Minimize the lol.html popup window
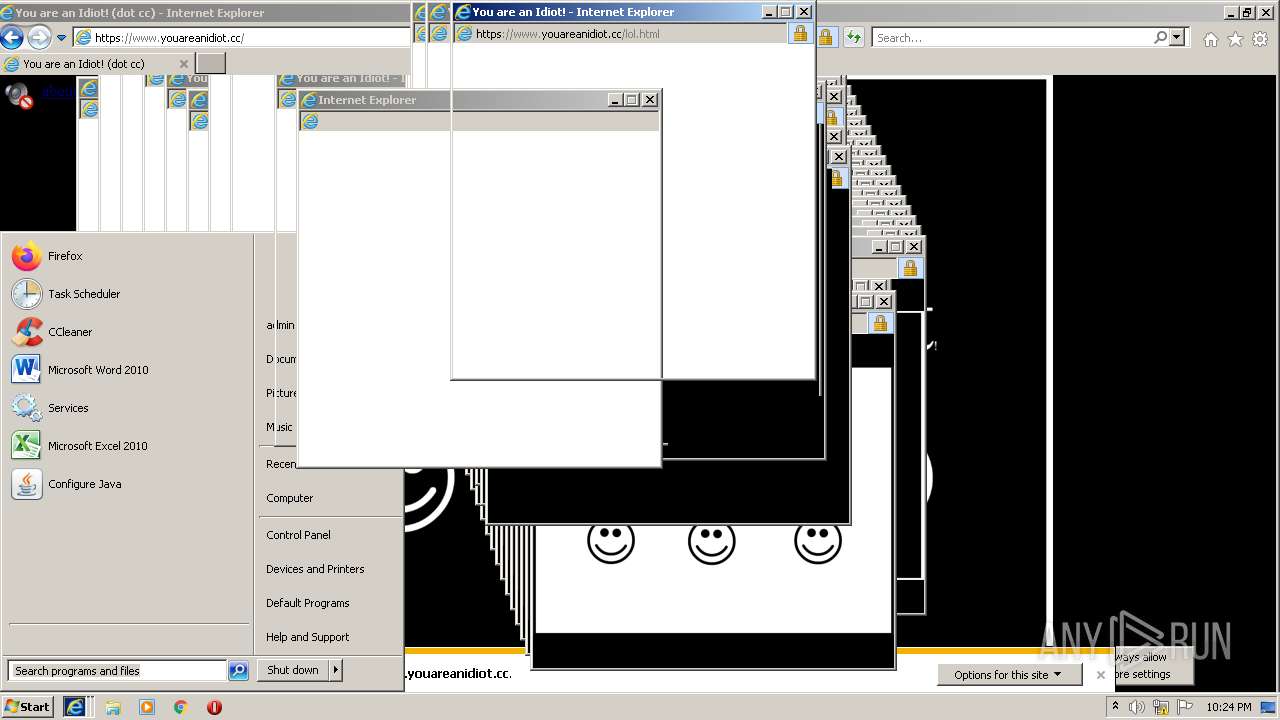Viewport: 1280px width, 720px height. tap(768, 12)
